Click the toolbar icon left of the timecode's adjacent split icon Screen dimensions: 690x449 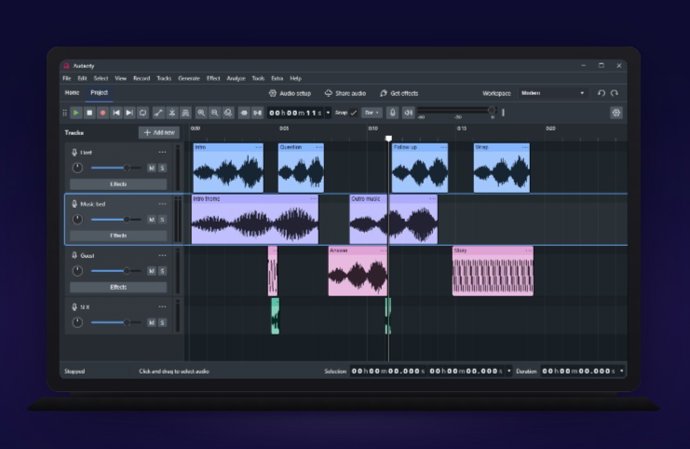click(x=244, y=113)
